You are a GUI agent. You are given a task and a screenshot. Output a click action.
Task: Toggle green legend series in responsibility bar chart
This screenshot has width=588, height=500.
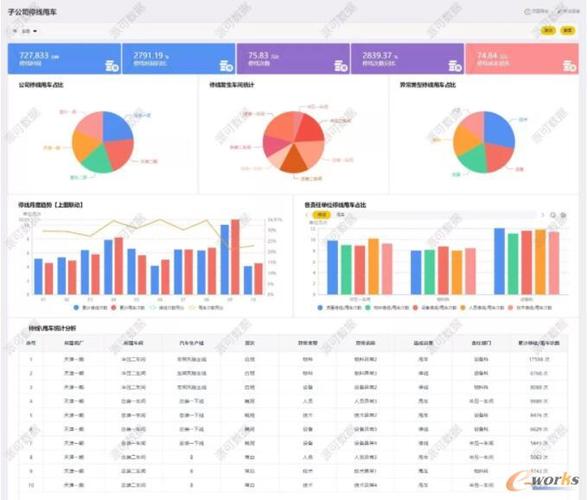click(x=387, y=308)
